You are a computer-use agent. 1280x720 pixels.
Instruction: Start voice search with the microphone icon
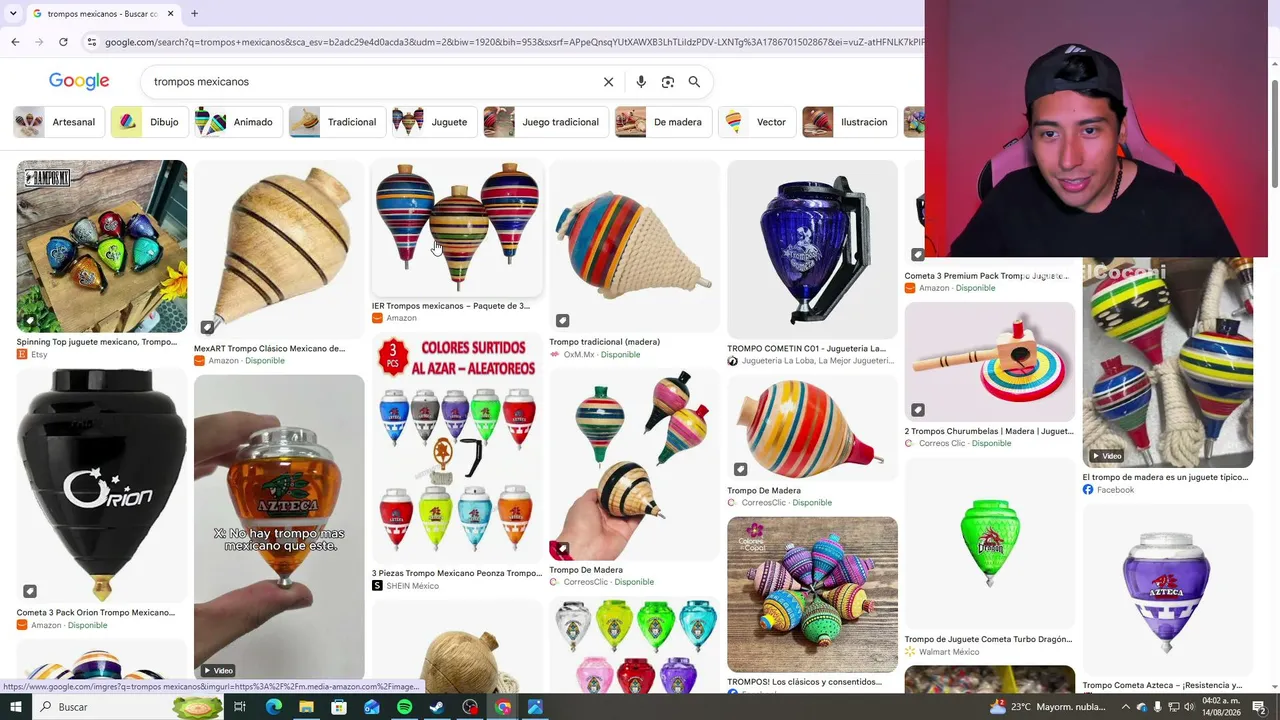pos(641,82)
